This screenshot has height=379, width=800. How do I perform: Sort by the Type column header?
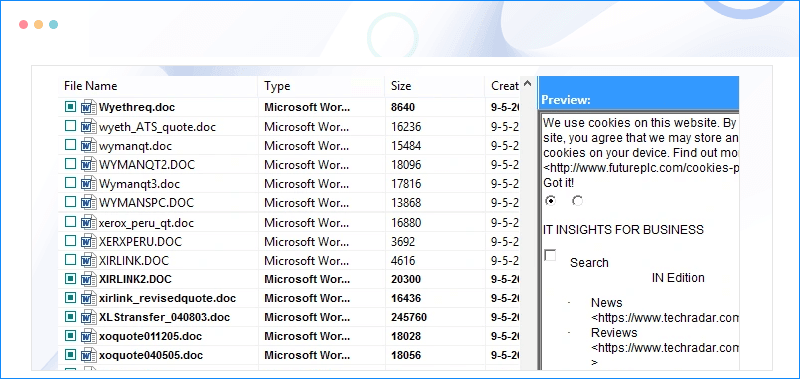tap(321, 86)
